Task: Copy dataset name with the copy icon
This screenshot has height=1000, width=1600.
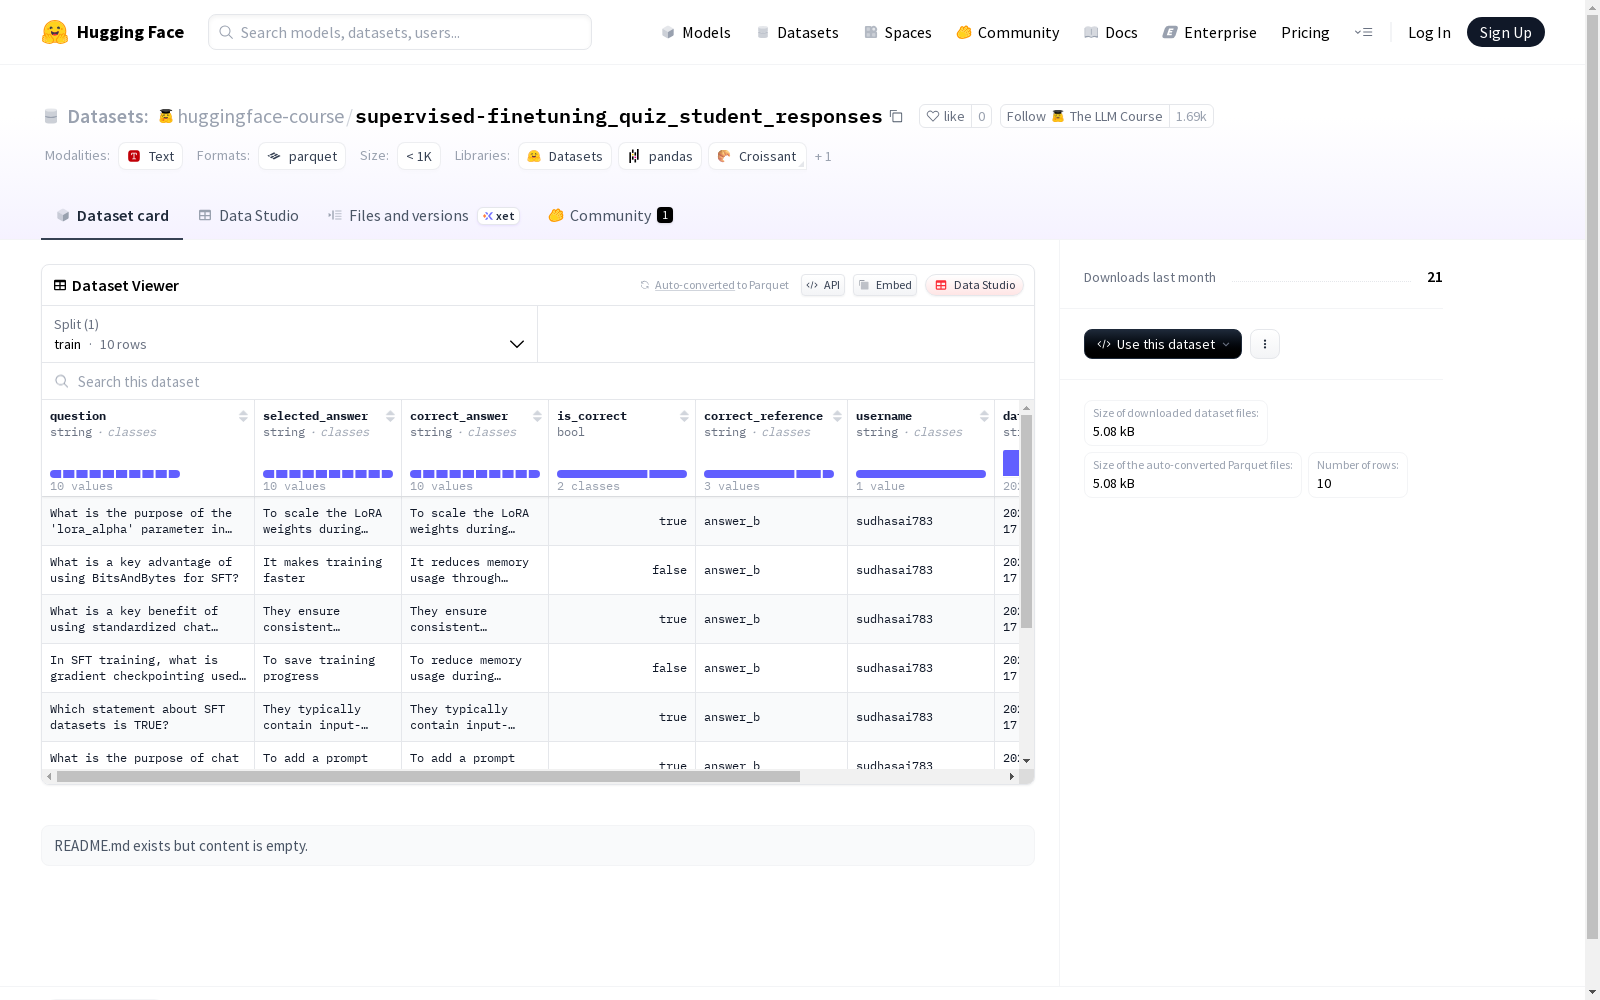Action: [896, 116]
